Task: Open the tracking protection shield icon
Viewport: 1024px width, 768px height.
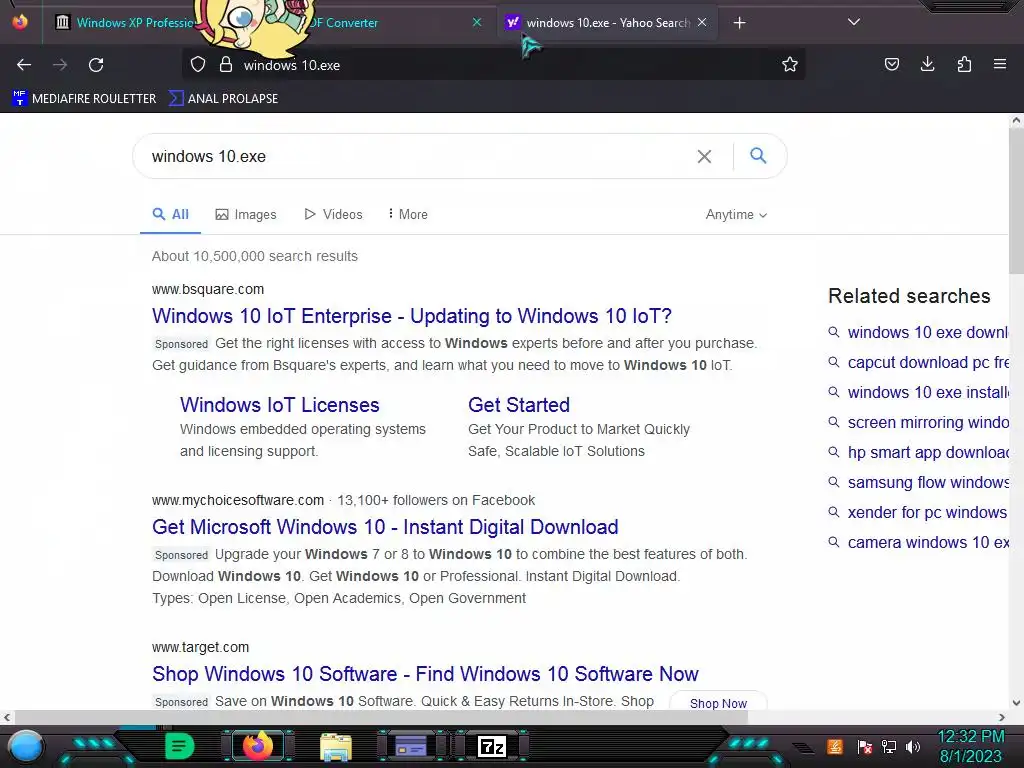Action: tap(198, 65)
